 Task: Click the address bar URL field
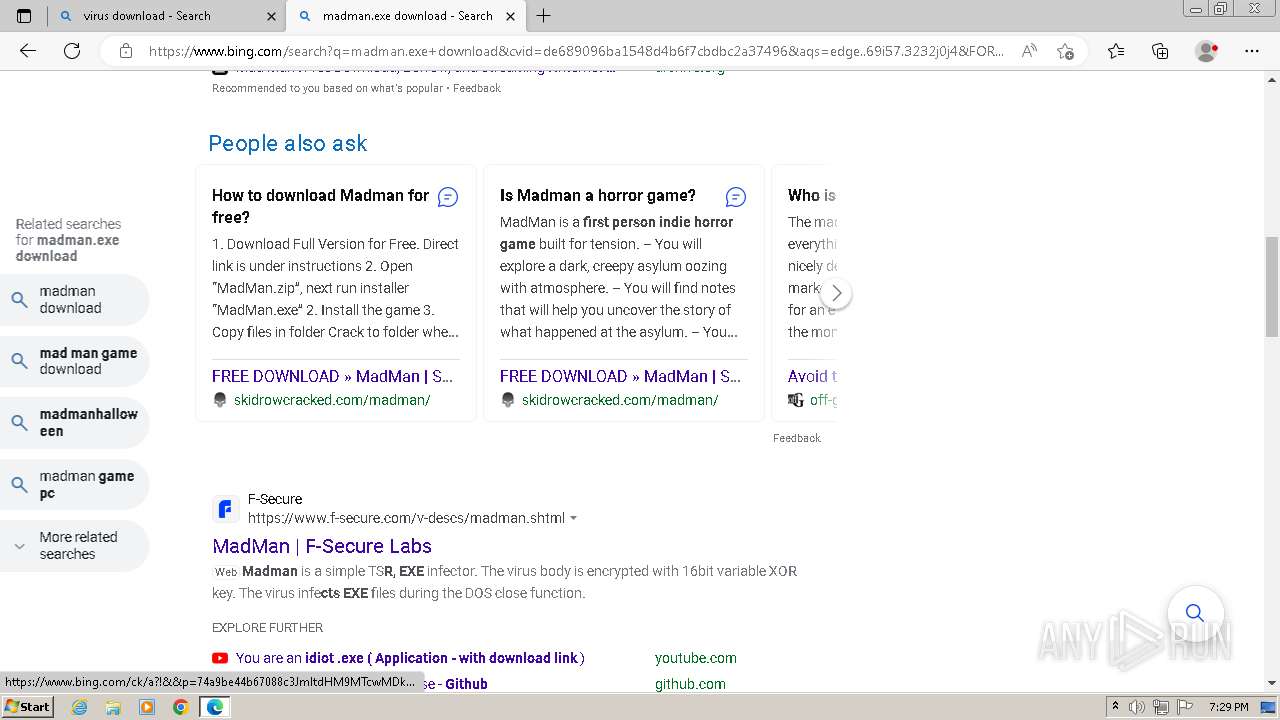(x=575, y=51)
